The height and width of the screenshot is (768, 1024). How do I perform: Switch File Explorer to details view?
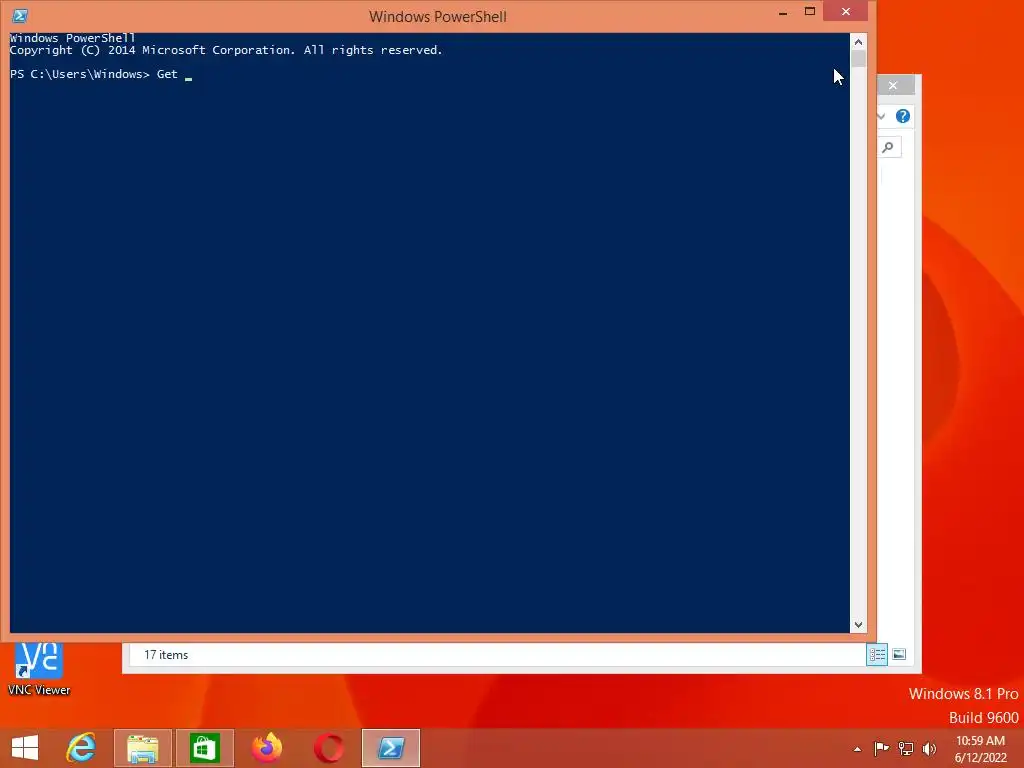point(876,654)
